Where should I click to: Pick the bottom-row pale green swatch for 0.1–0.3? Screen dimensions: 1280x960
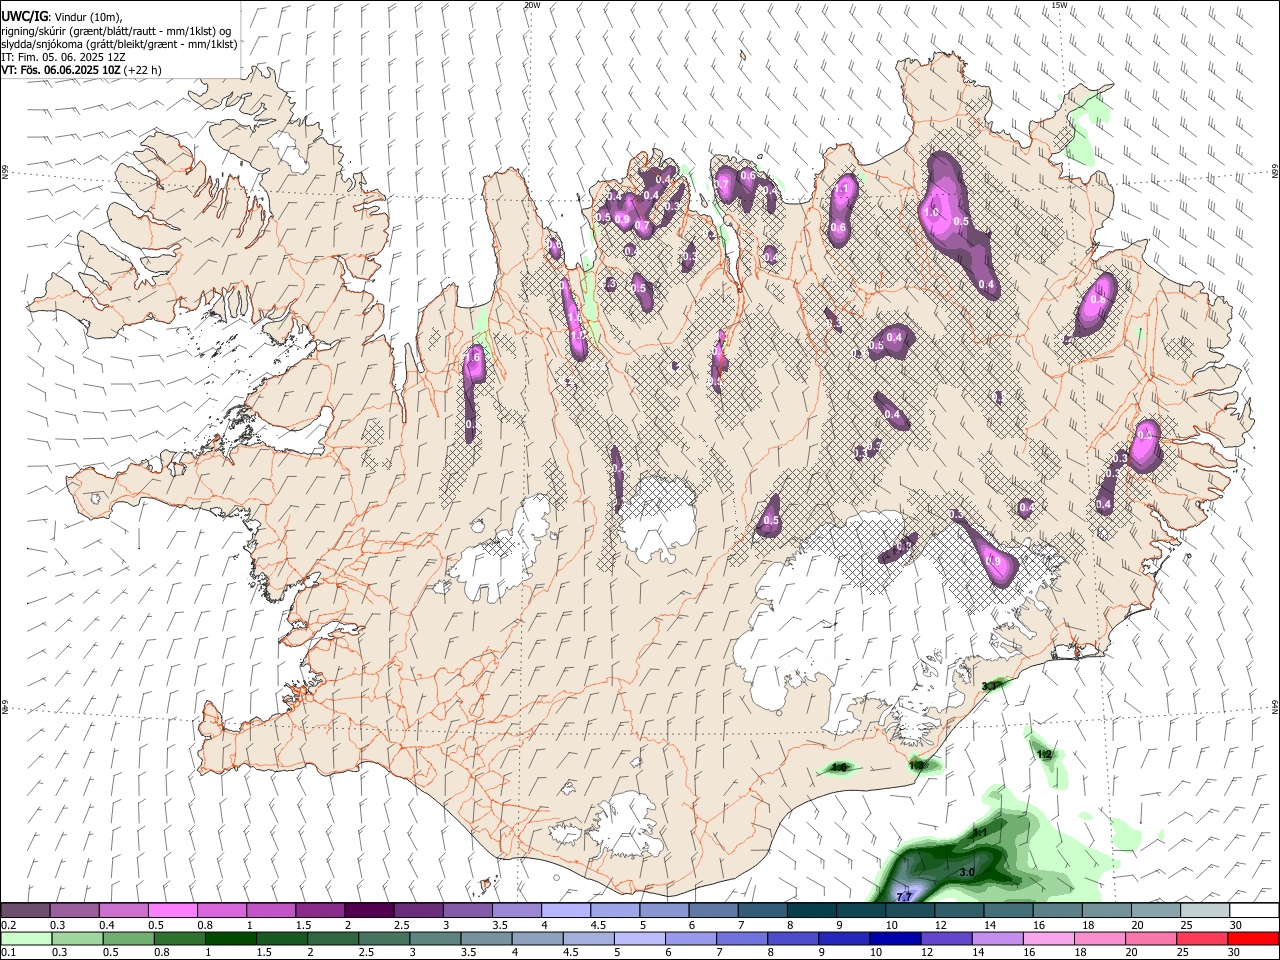(x=26, y=938)
